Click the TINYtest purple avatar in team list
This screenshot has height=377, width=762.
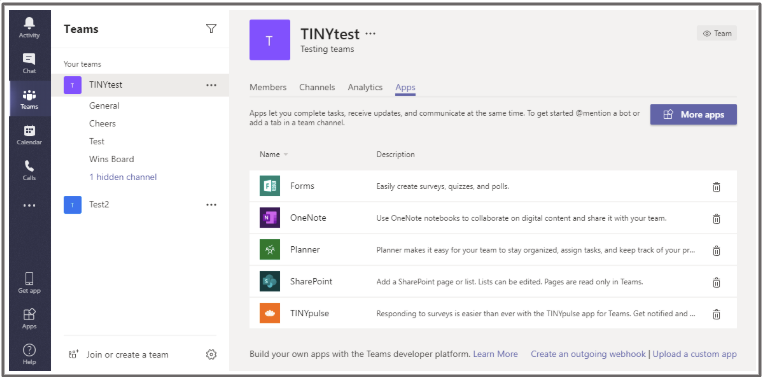(x=72, y=85)
